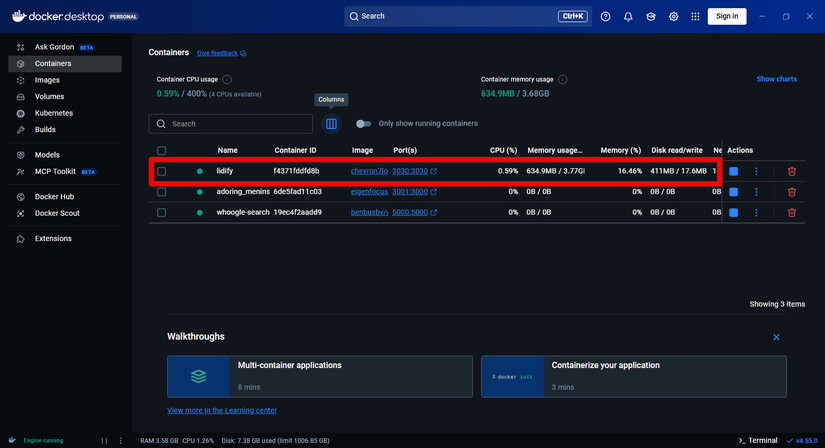Toggle Only show running containers
The height and width of the screenshot is (448, 825).
(363, 124)
